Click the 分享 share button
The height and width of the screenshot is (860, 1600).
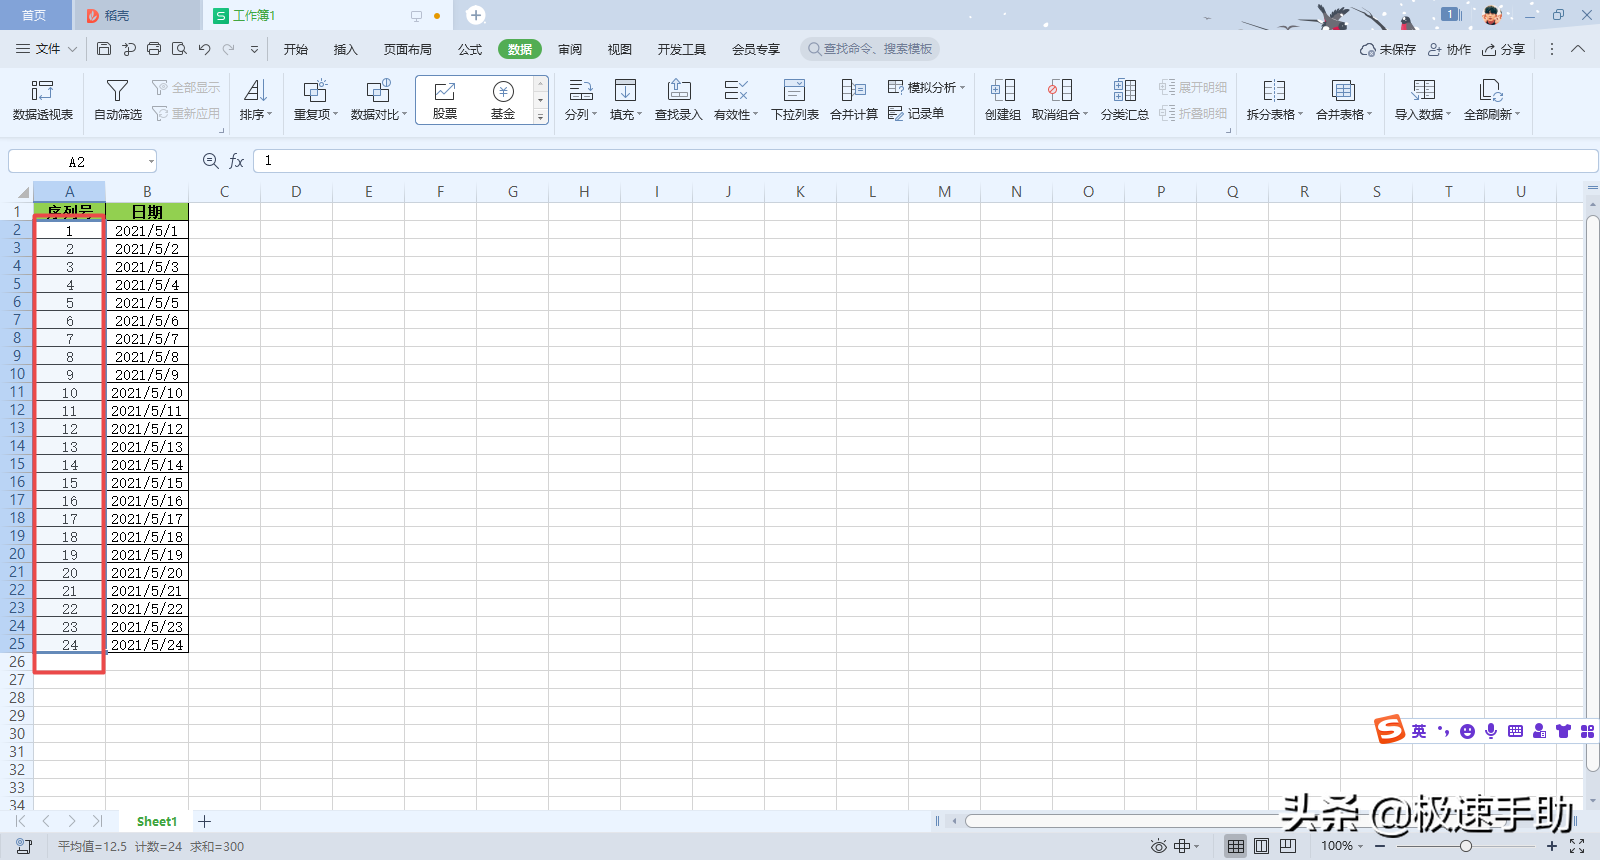pyautogui.click(x=1503, y=49)
